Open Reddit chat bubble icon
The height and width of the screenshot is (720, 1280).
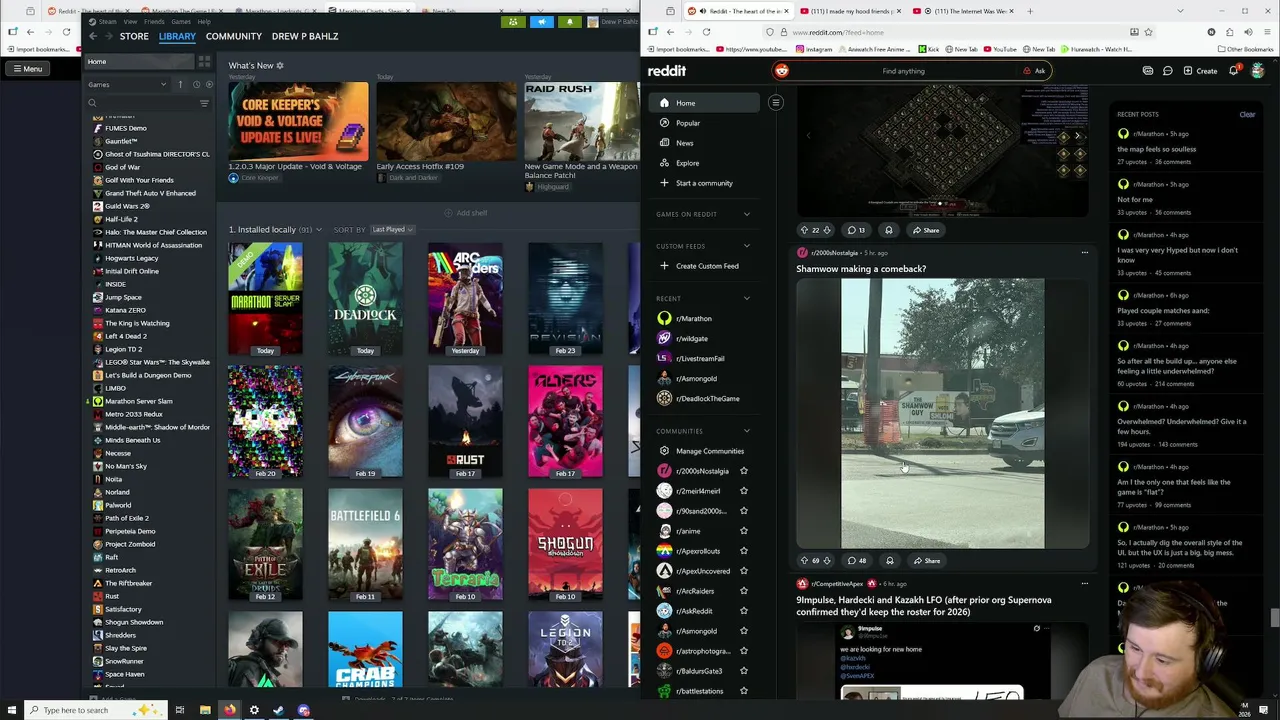click(x=1167, y=71)
